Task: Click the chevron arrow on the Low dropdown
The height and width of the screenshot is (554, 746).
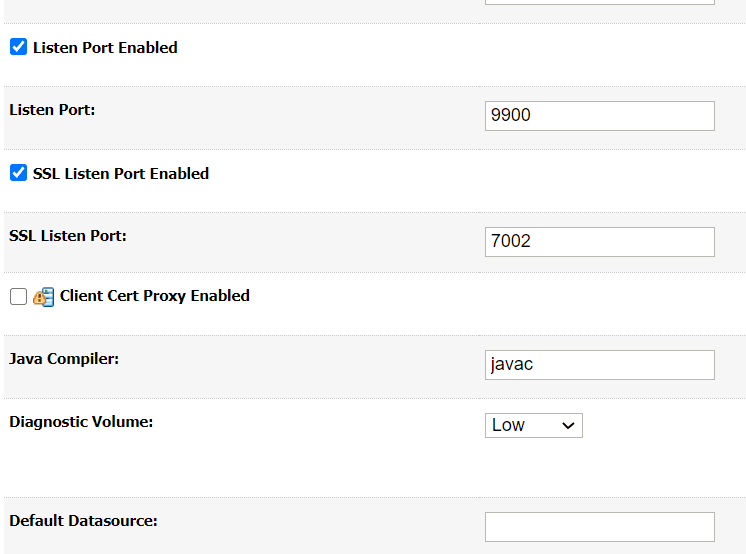Action: pyautogui.click(x=568, y=425)
